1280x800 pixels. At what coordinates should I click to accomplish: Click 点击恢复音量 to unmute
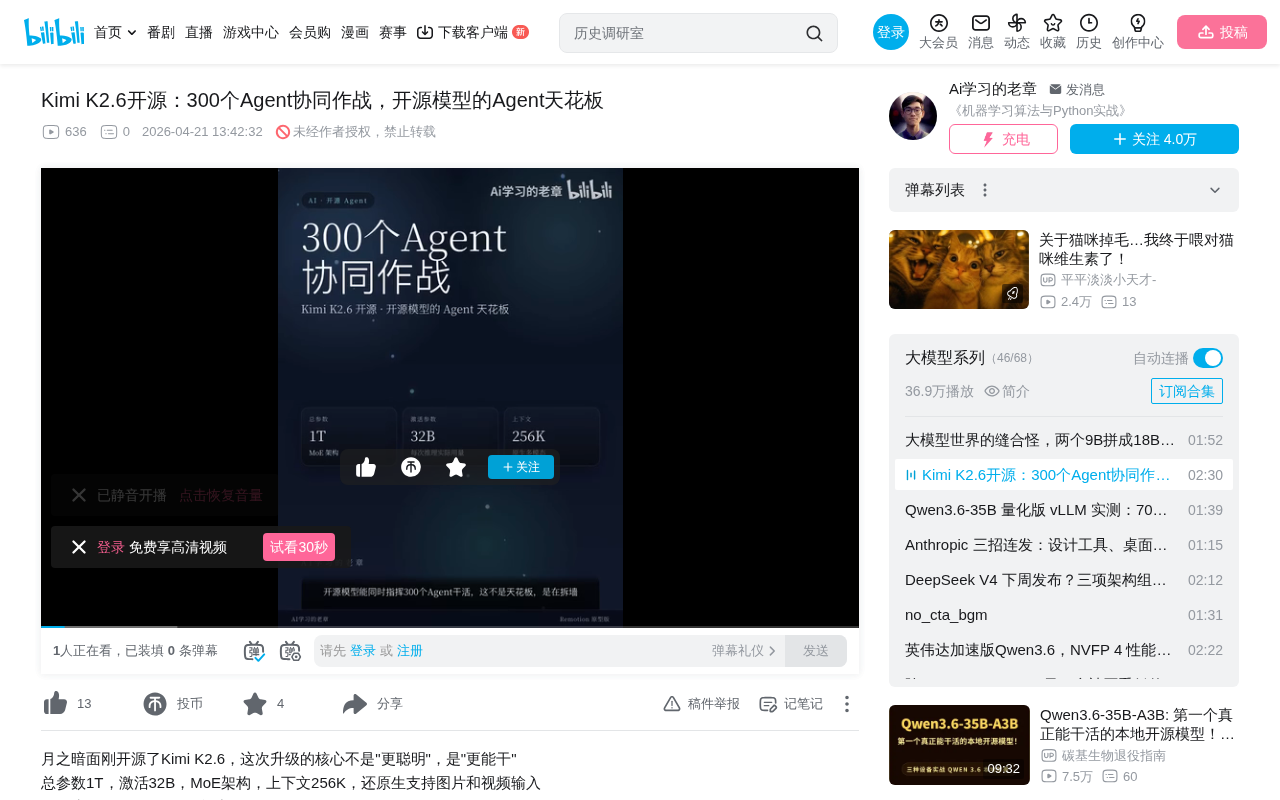[221, 495]
